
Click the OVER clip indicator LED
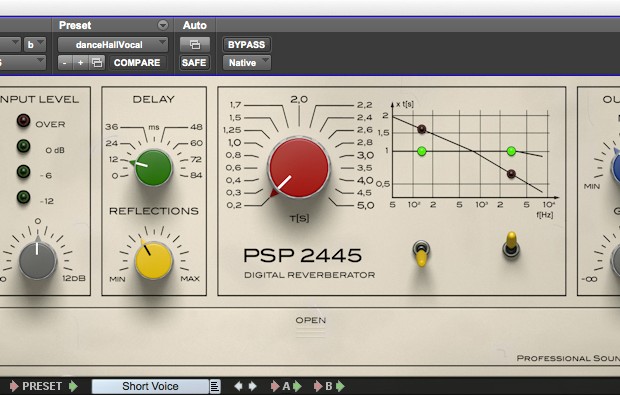23,121
